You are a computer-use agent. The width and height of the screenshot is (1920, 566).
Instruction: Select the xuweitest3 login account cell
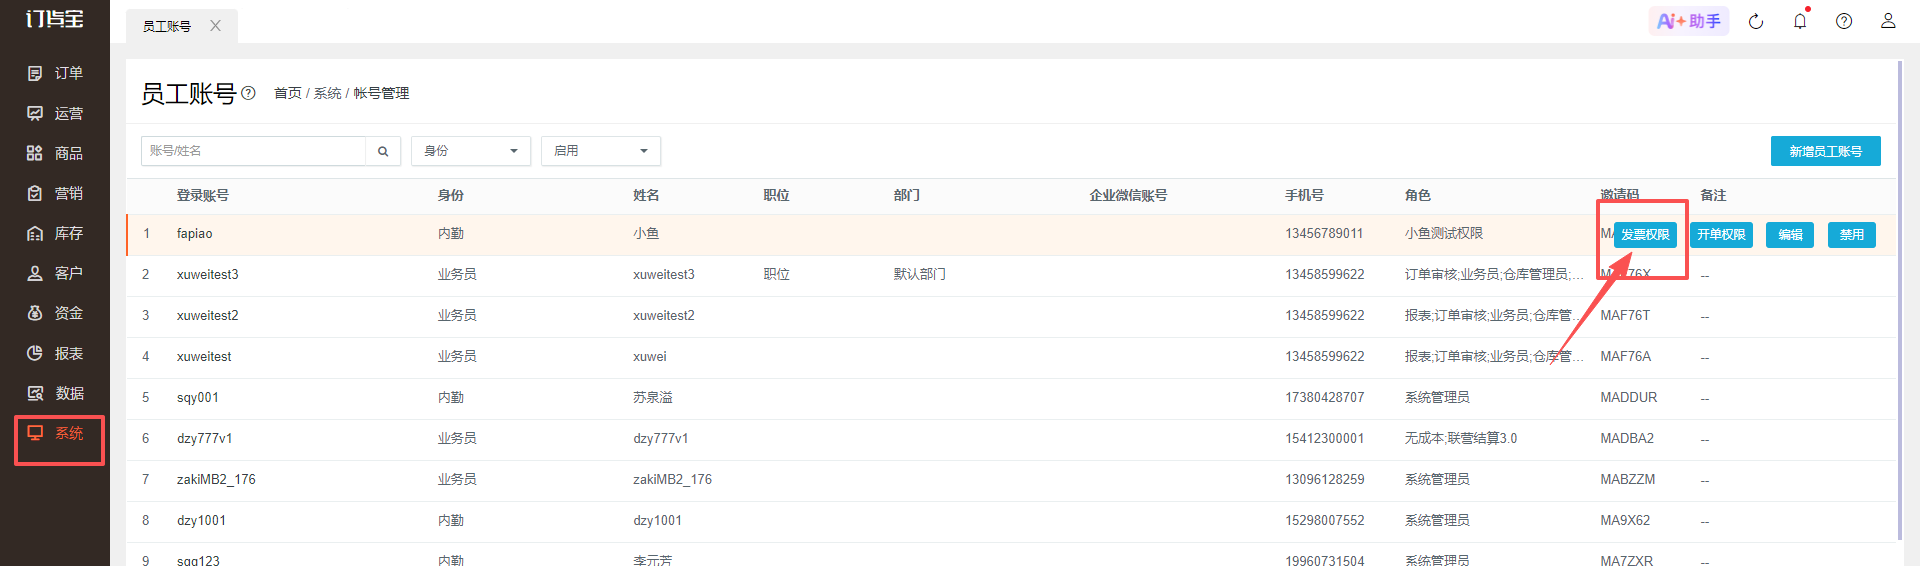pyautogui.click(x=208, y=274)
